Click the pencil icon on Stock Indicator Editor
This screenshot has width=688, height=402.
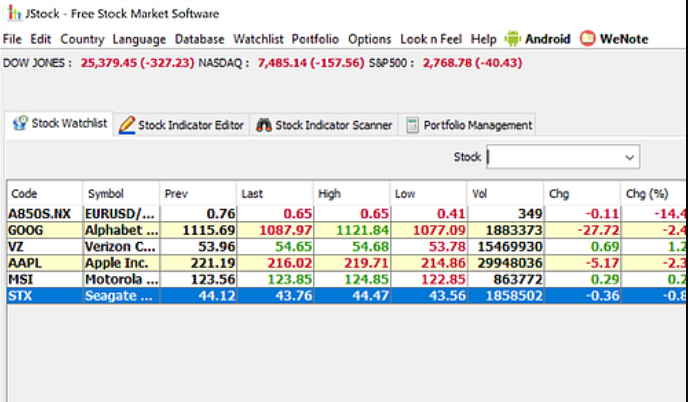pyautogui.click(x=126, y=125)
